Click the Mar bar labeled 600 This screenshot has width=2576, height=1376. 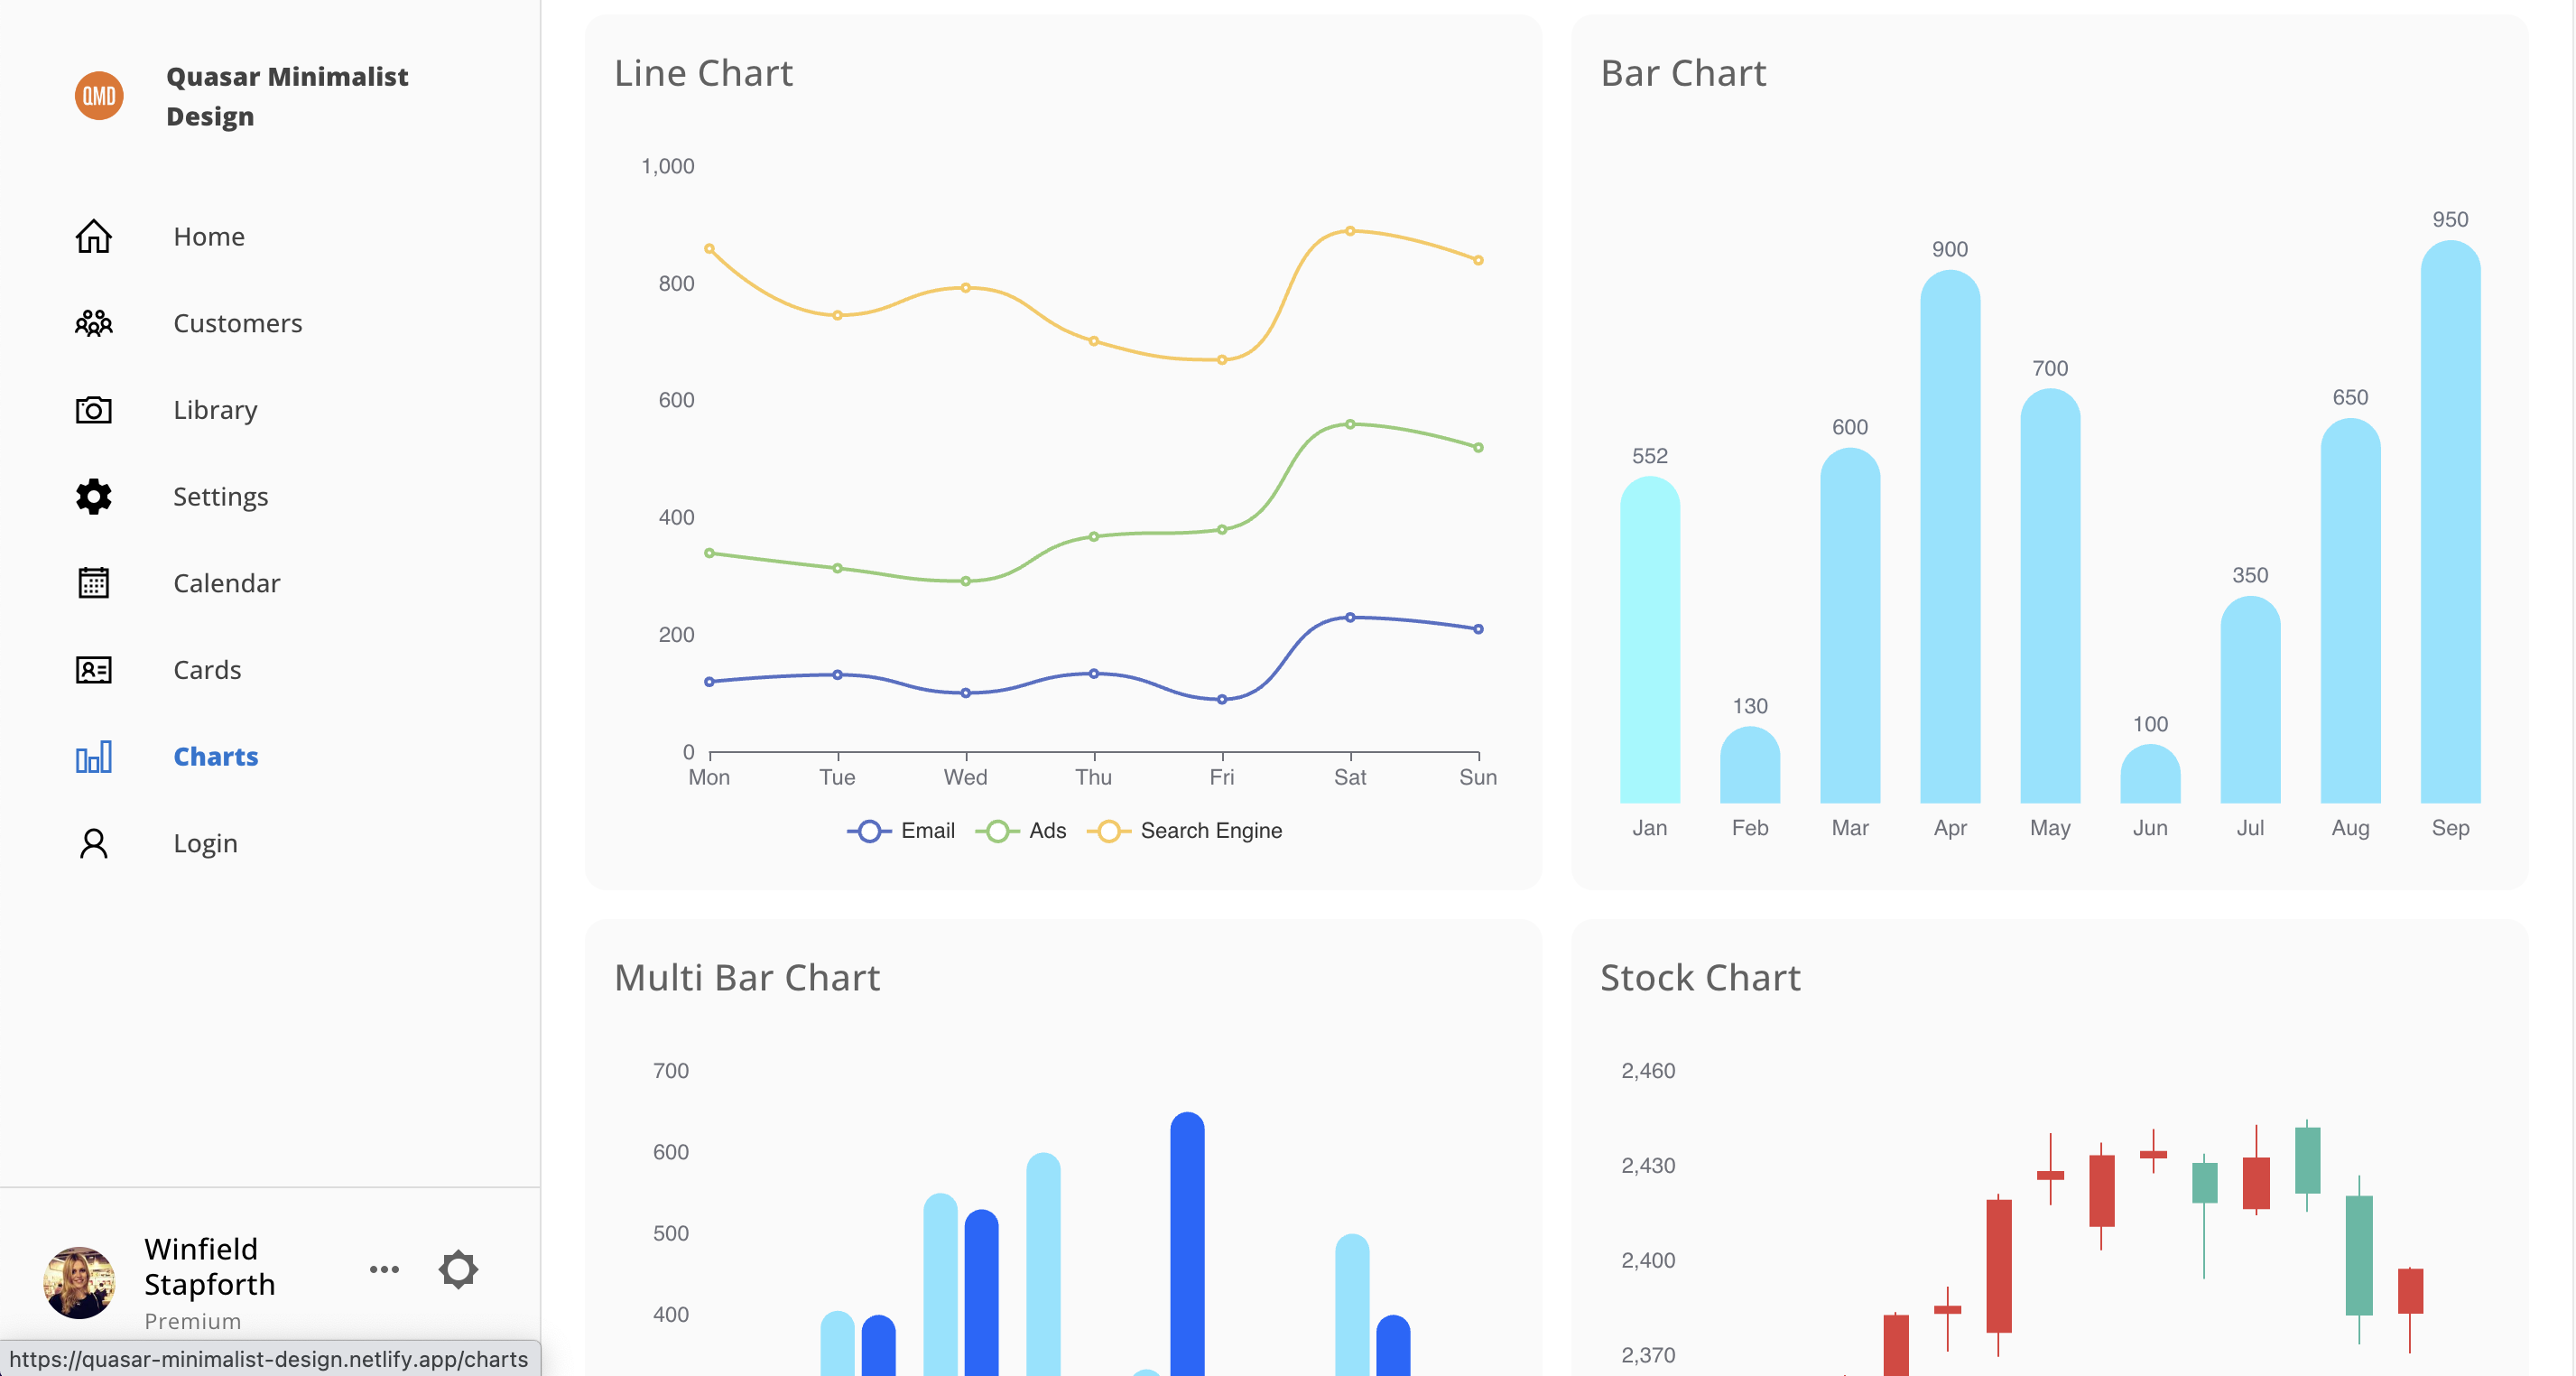click(x=1850, y=625)
